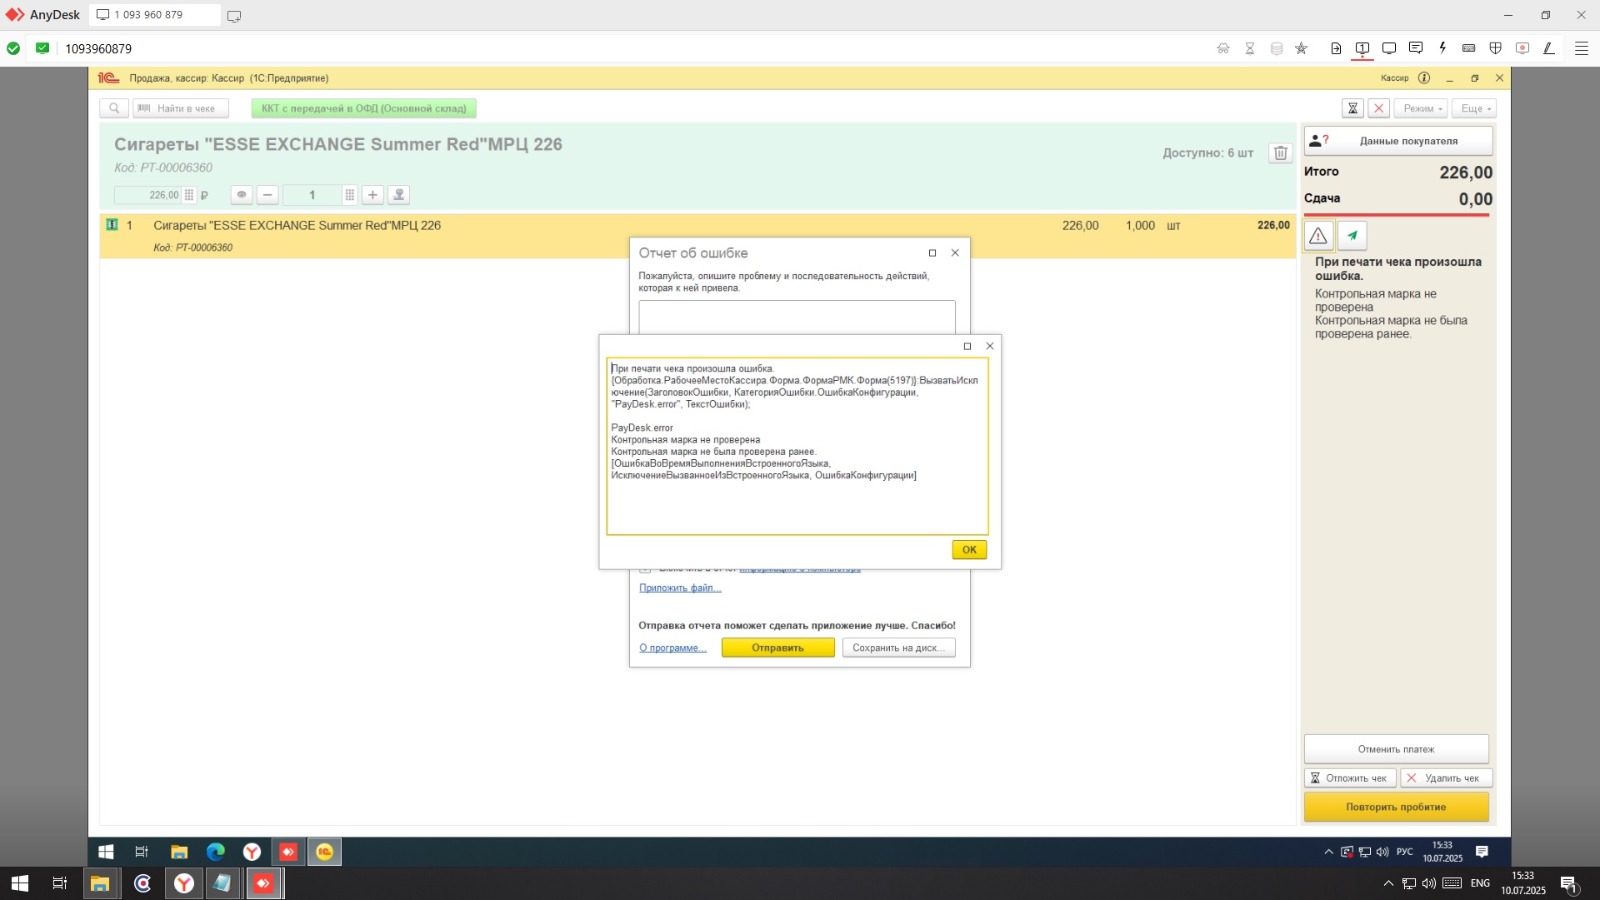The image size is (1600, 900).
Task: Click the hourglass postponed receipts icon in toolbar
Action: (x=1353, y=108)
